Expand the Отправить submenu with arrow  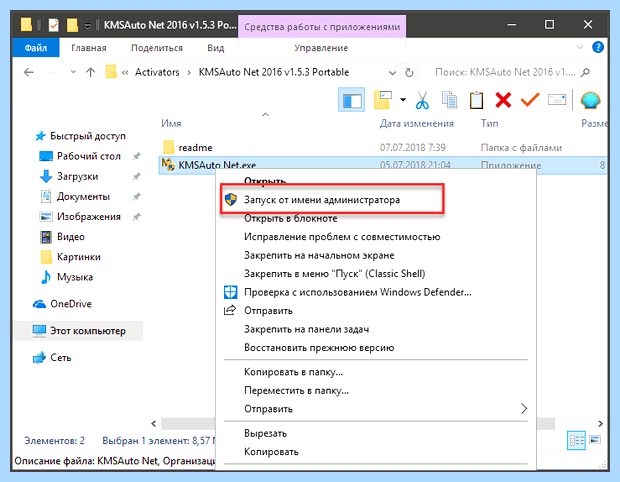coord(524,408)
